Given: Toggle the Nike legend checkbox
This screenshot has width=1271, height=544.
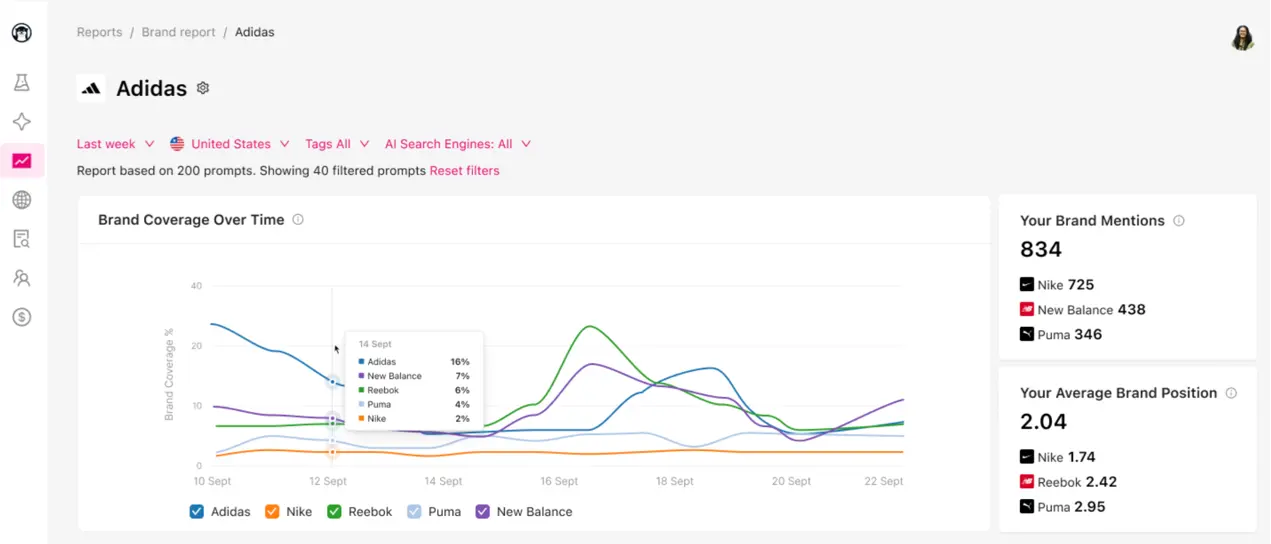Looking at the screenshot, I should pyautogui.click(x=272, y=512).
